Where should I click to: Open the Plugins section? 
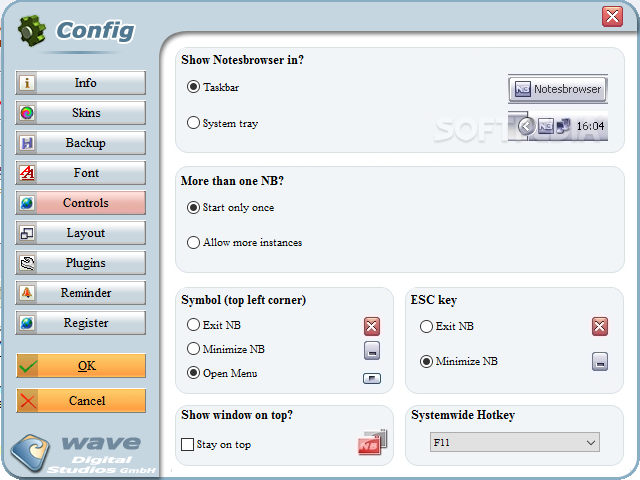pos(80,263)
